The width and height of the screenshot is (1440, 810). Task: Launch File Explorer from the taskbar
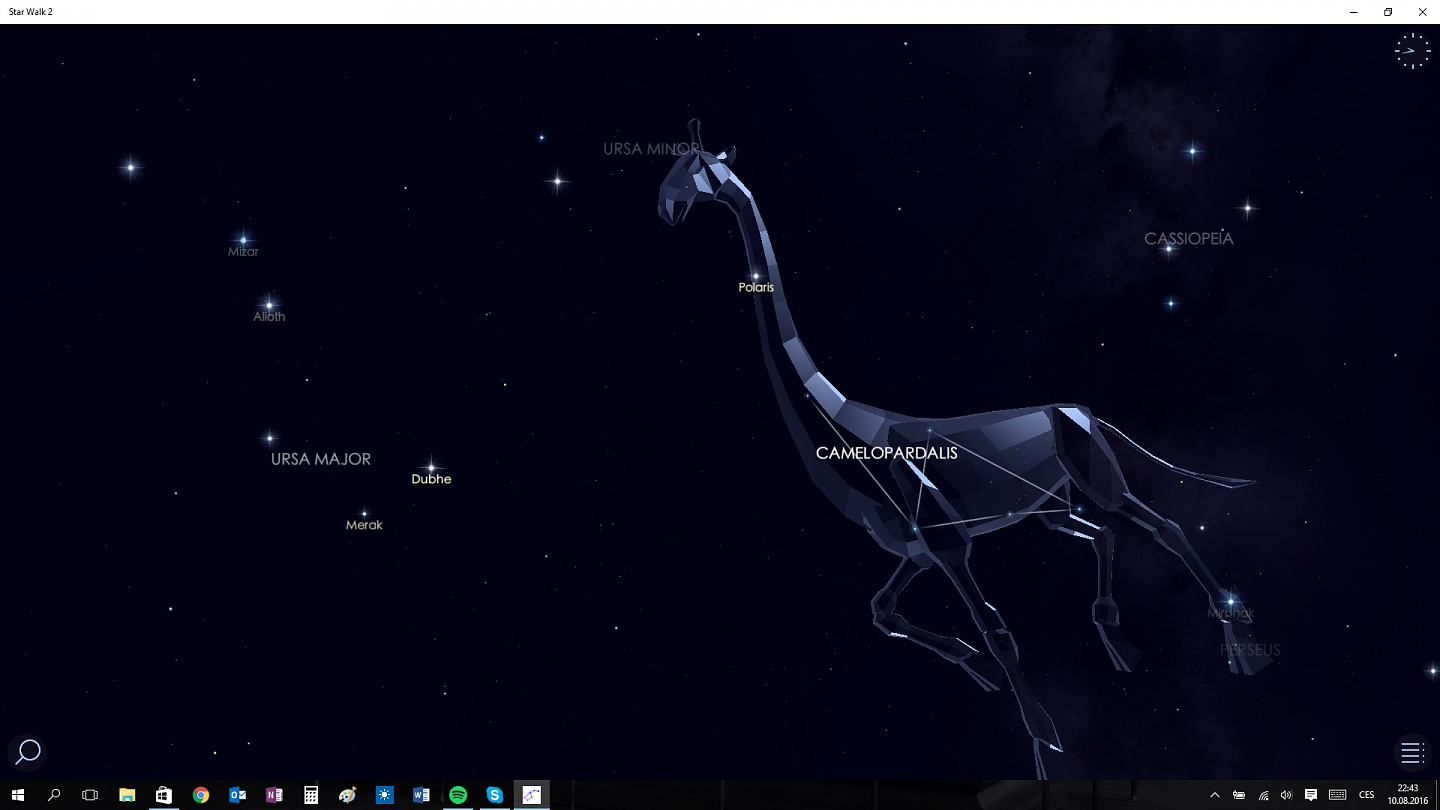(x=127, y=795)
